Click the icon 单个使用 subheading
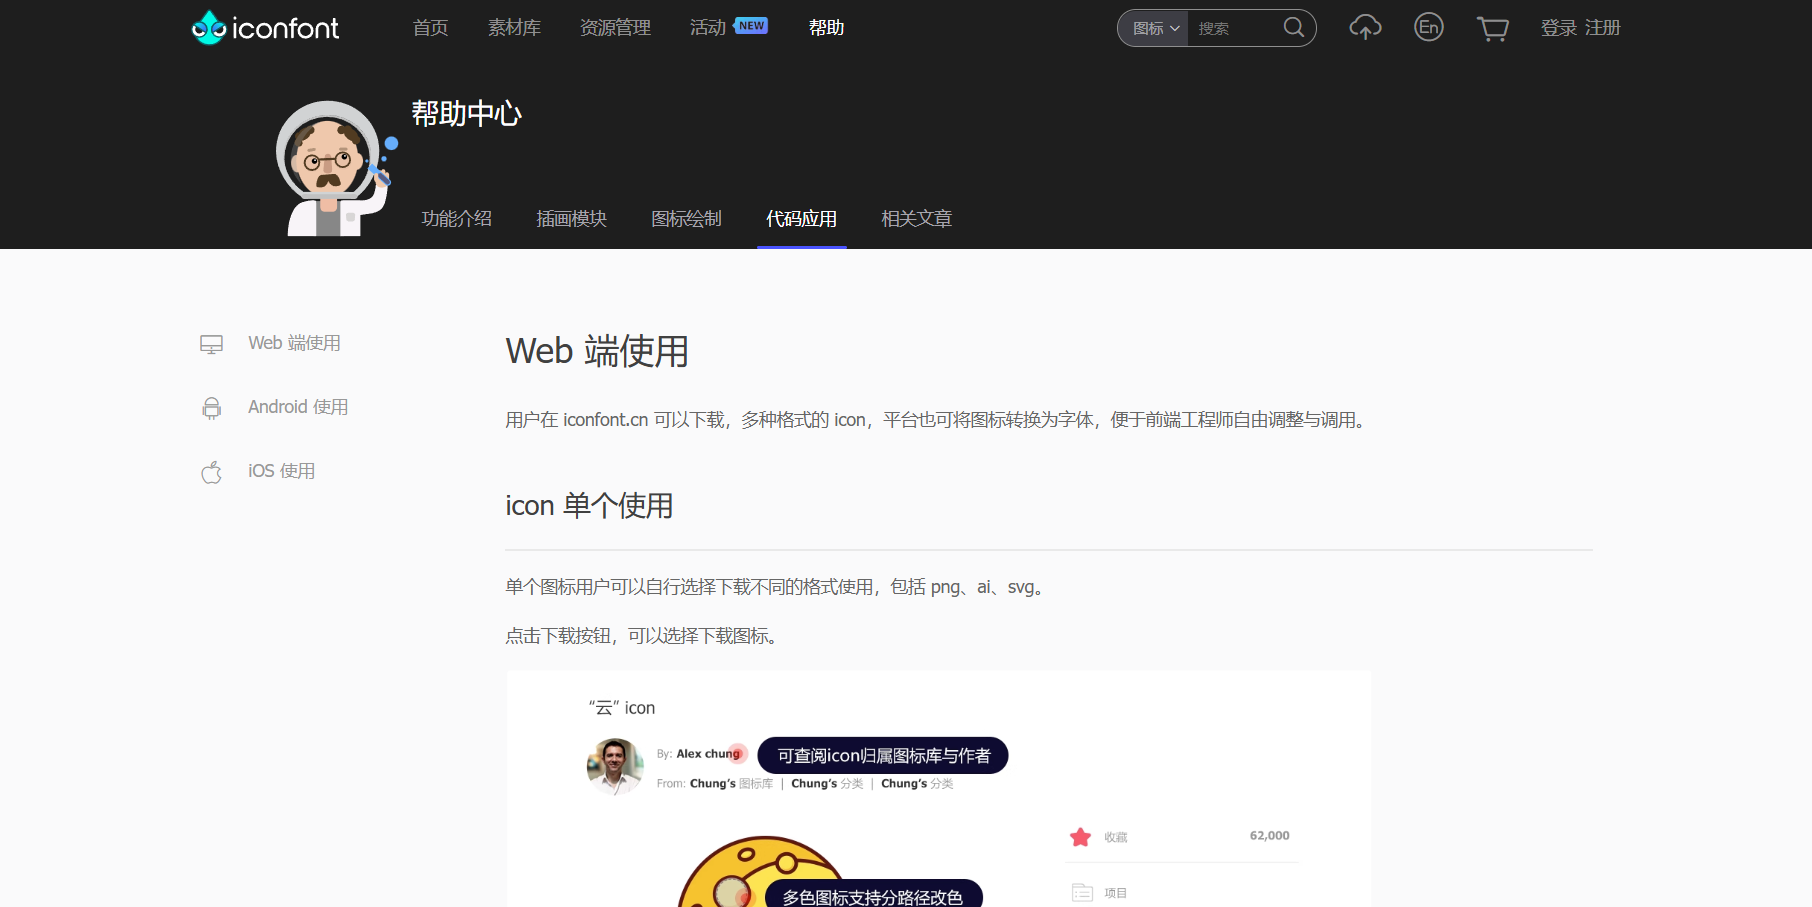This screenshot has height=907, width=1812. 589,506
